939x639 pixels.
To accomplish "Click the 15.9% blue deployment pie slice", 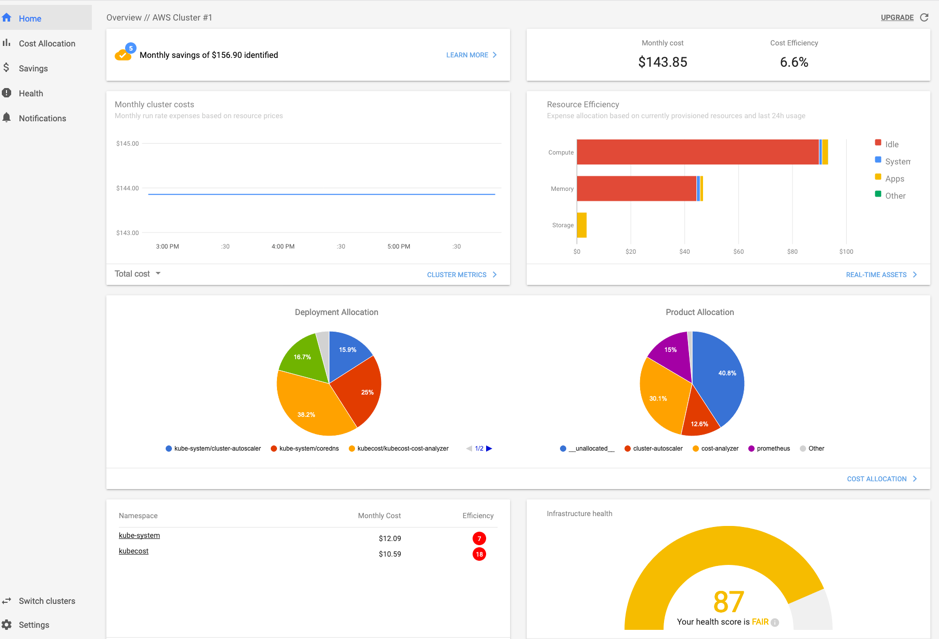I will click(x=346, y=353).
